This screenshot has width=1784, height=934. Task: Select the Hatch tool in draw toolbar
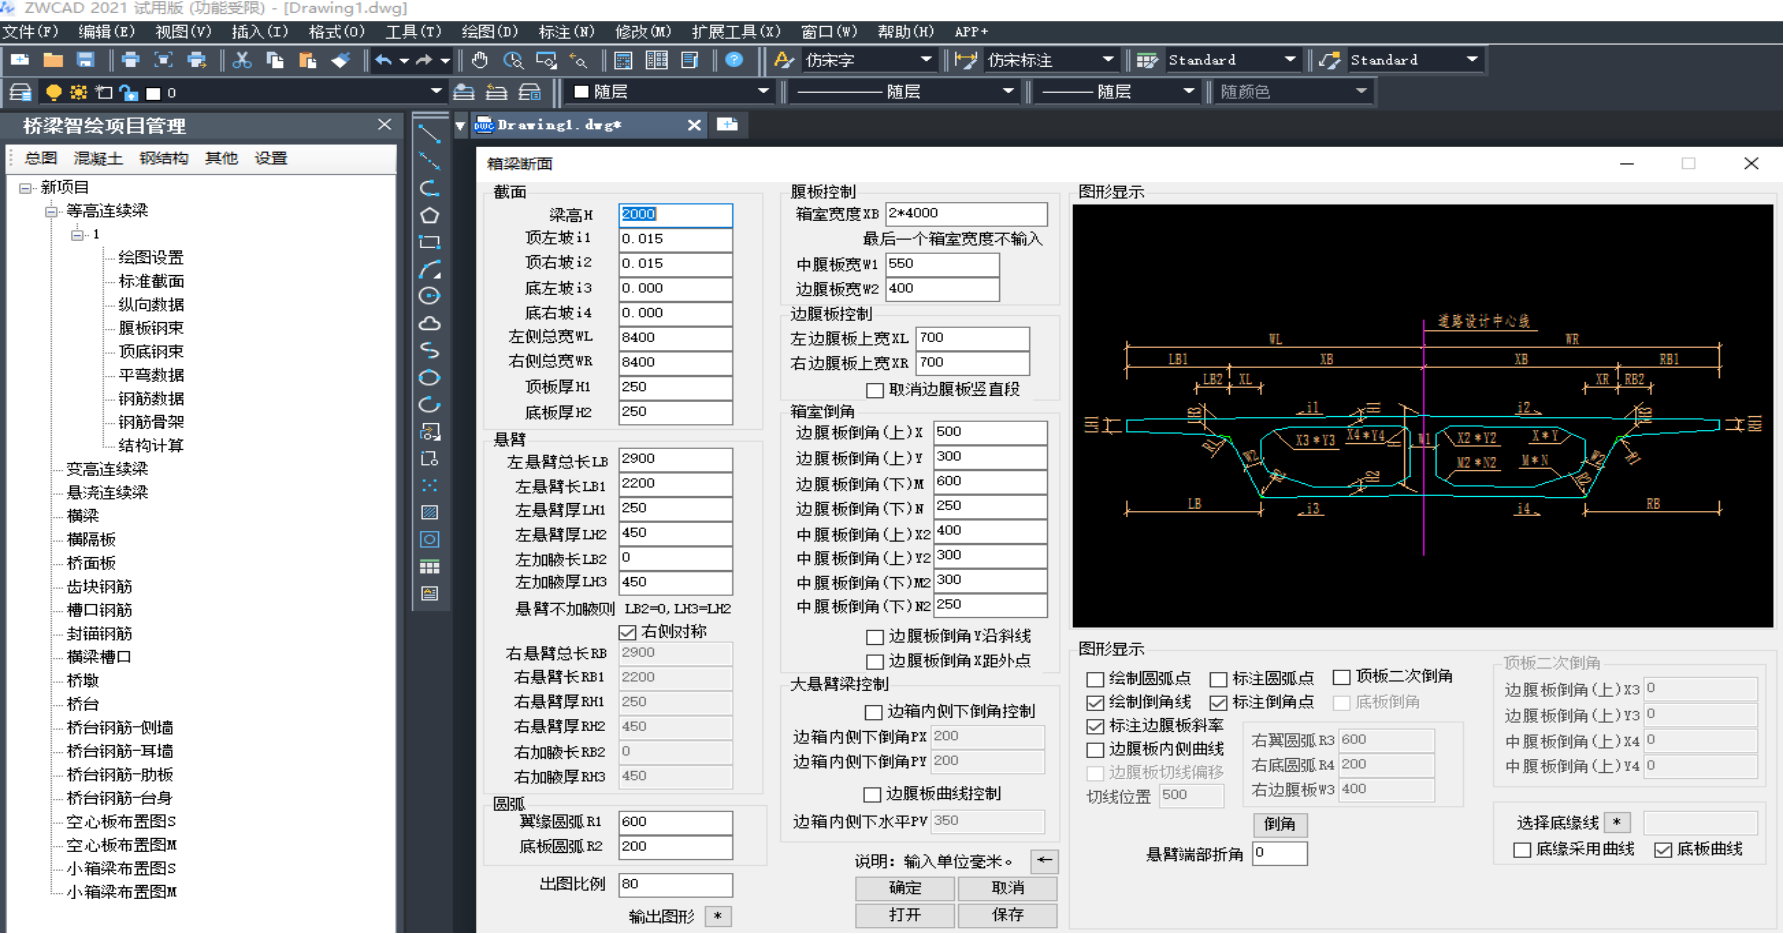click(429, 512)
